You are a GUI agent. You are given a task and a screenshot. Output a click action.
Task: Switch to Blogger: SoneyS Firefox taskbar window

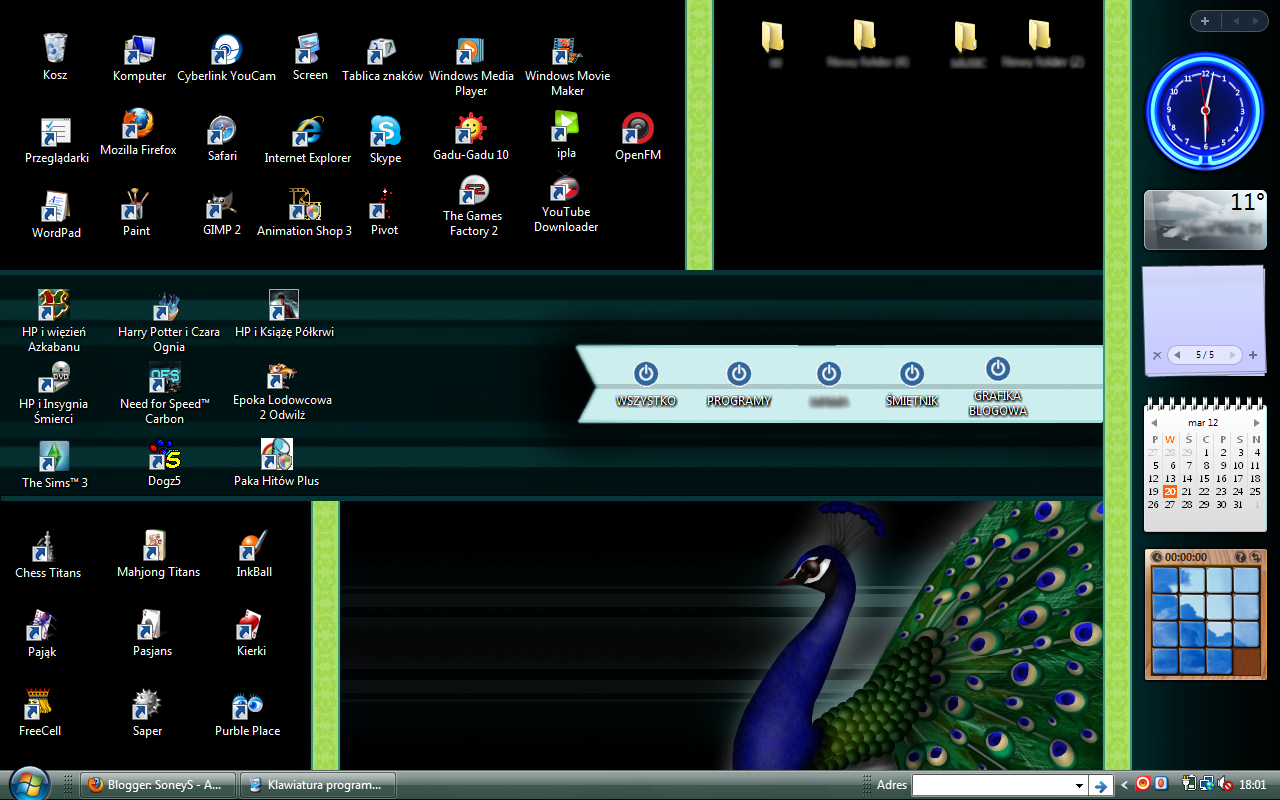click(158, 785)
